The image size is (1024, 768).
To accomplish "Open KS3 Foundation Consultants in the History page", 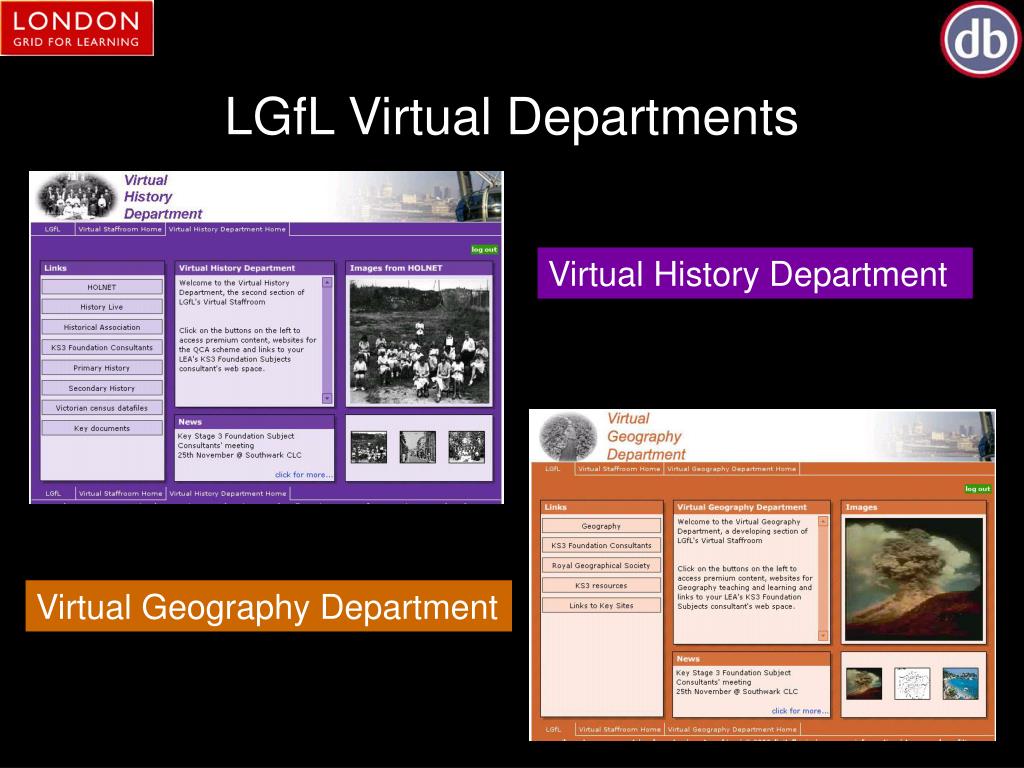I will tap(102, 347).
